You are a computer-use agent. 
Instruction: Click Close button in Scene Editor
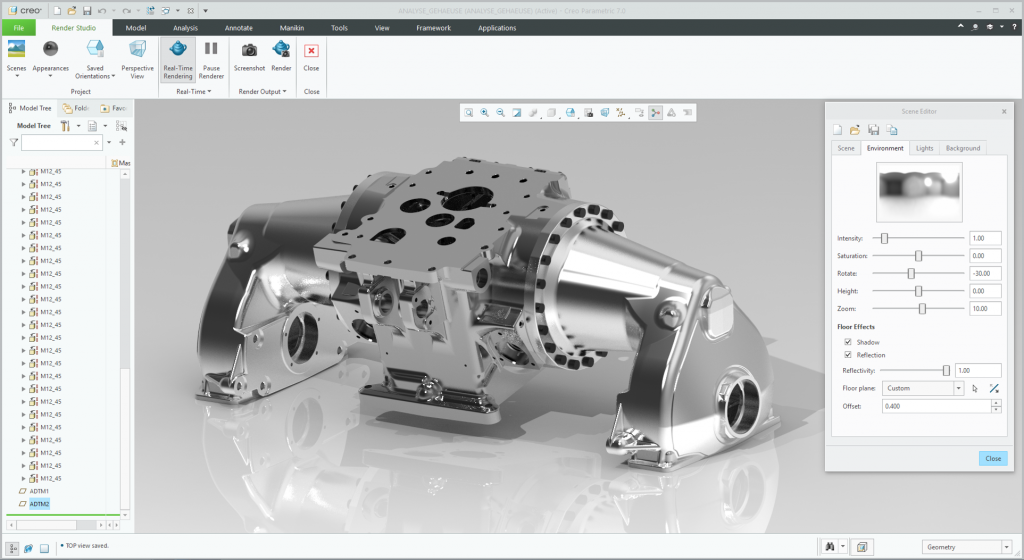coord(992,458)
